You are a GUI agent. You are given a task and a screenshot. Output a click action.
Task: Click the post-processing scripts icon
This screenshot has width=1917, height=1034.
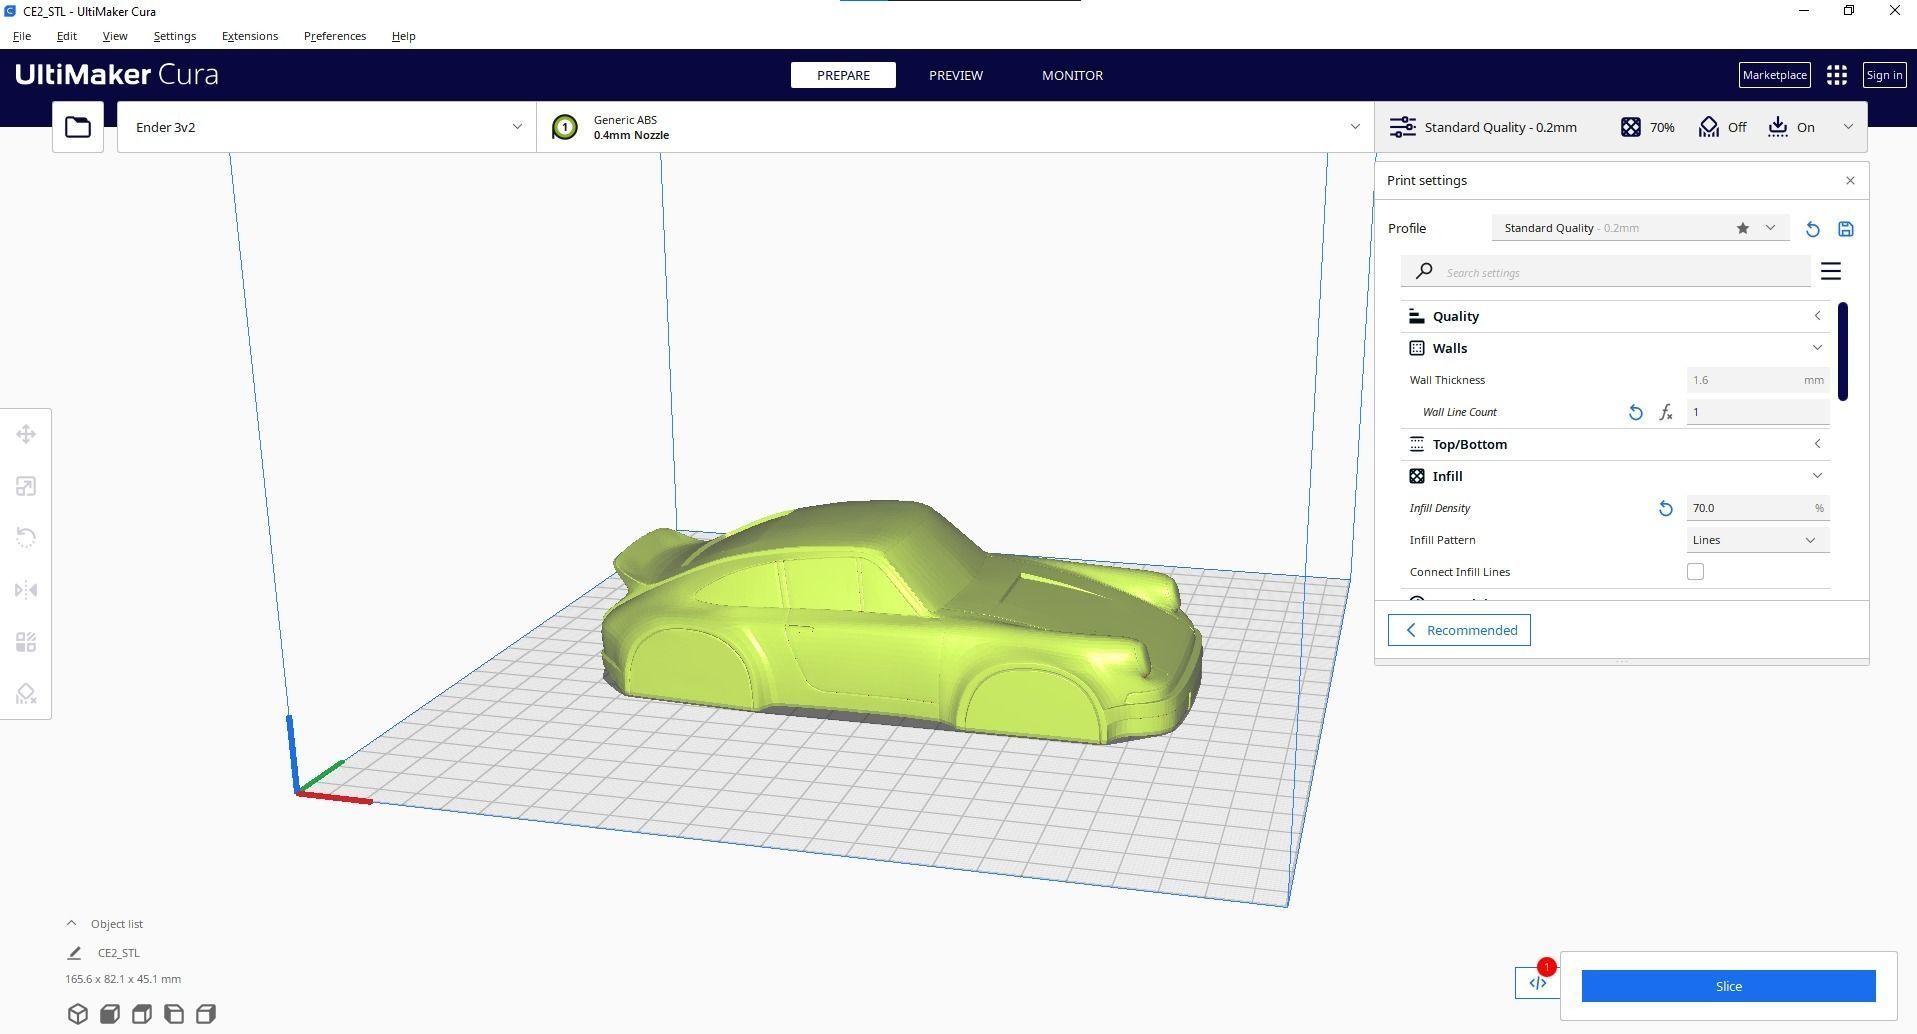tap(1537, 983)
